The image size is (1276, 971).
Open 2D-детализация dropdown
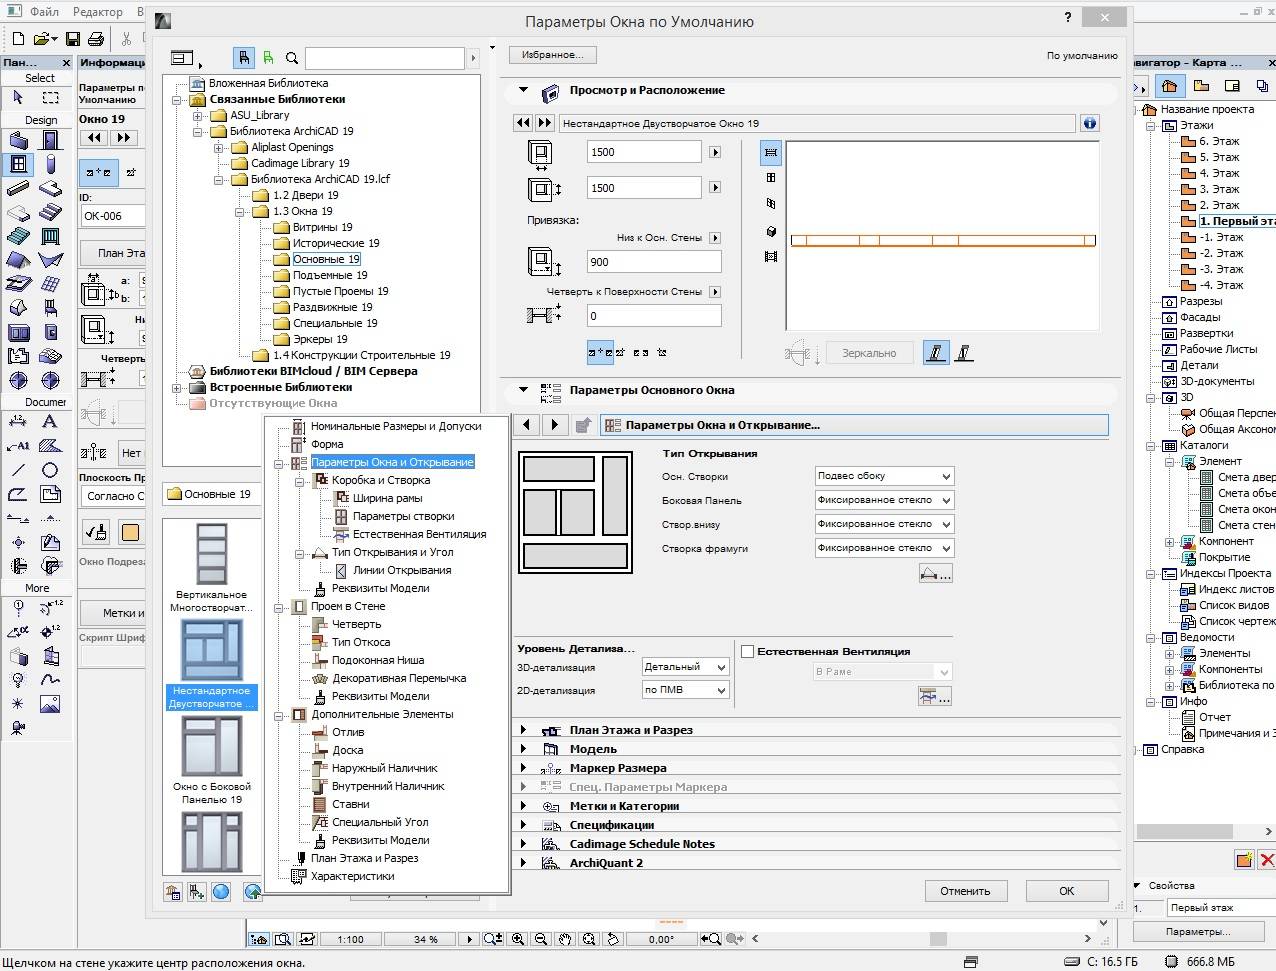(685, 690)
